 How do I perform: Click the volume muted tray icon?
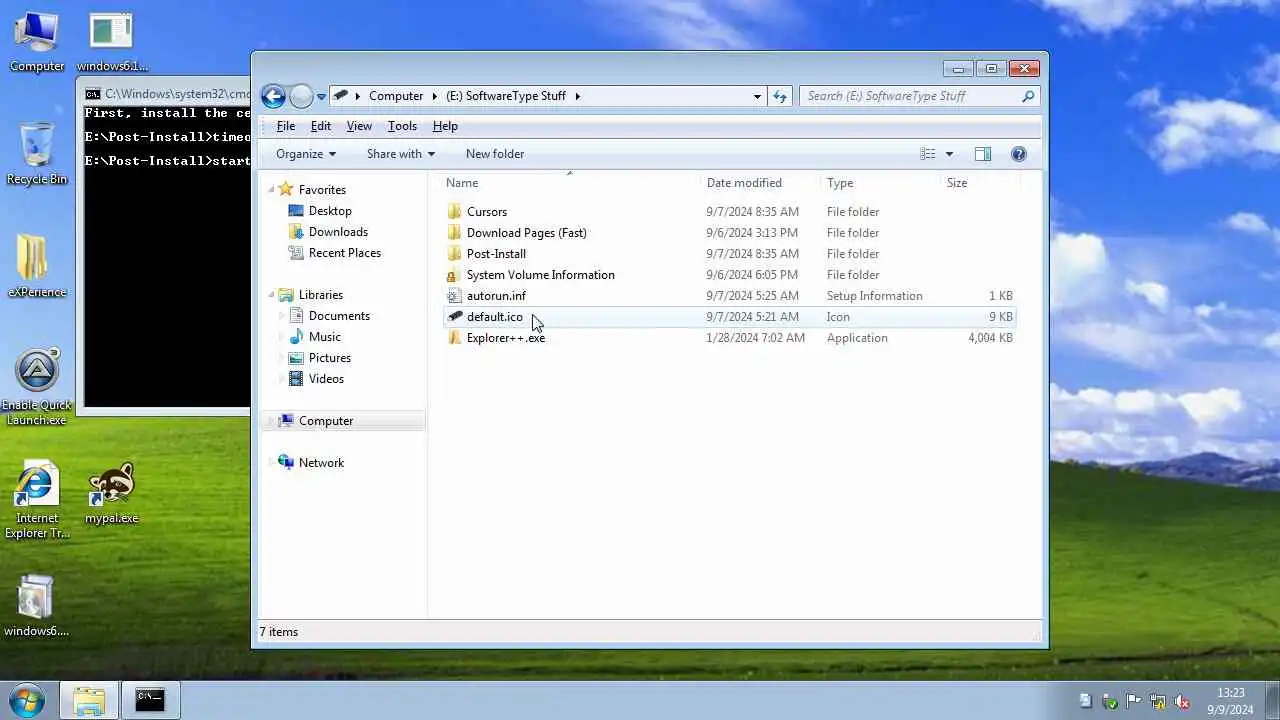pyautogui.click(x=1182, y=701)
